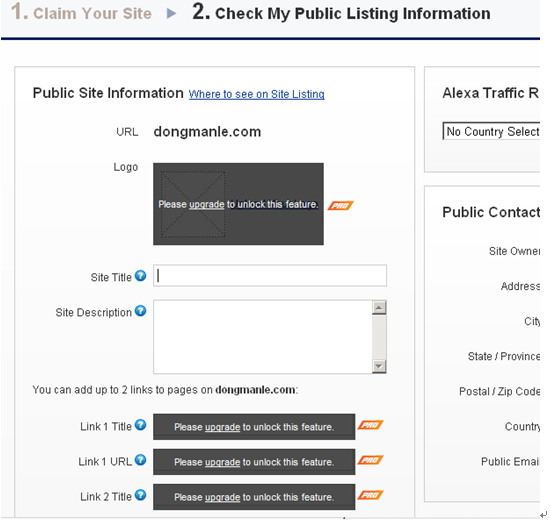The height and width of the screenshot is (524, 550).
Task: Click PRO badge next to Link 2 Title
Action: (x=370, y=495)
